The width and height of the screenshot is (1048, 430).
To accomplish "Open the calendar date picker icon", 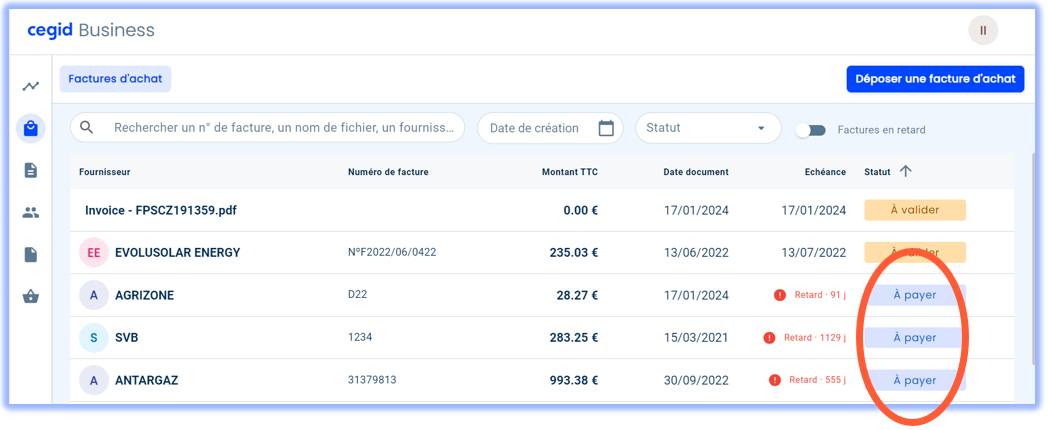I will [606, 128].
